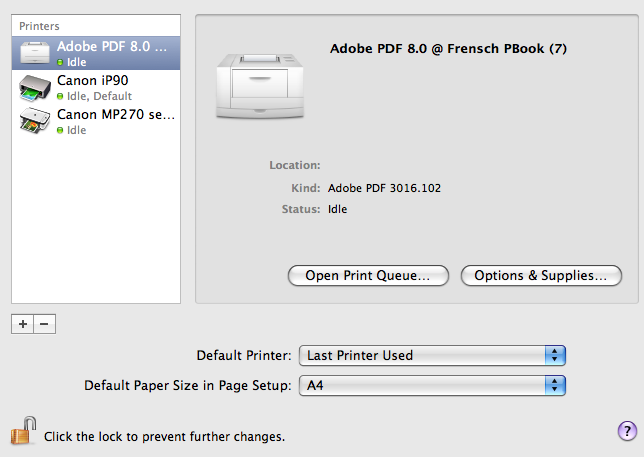Click the green status dot for Canon iP90
This screenshot has height=457, width=644.
tap(61, 96)
